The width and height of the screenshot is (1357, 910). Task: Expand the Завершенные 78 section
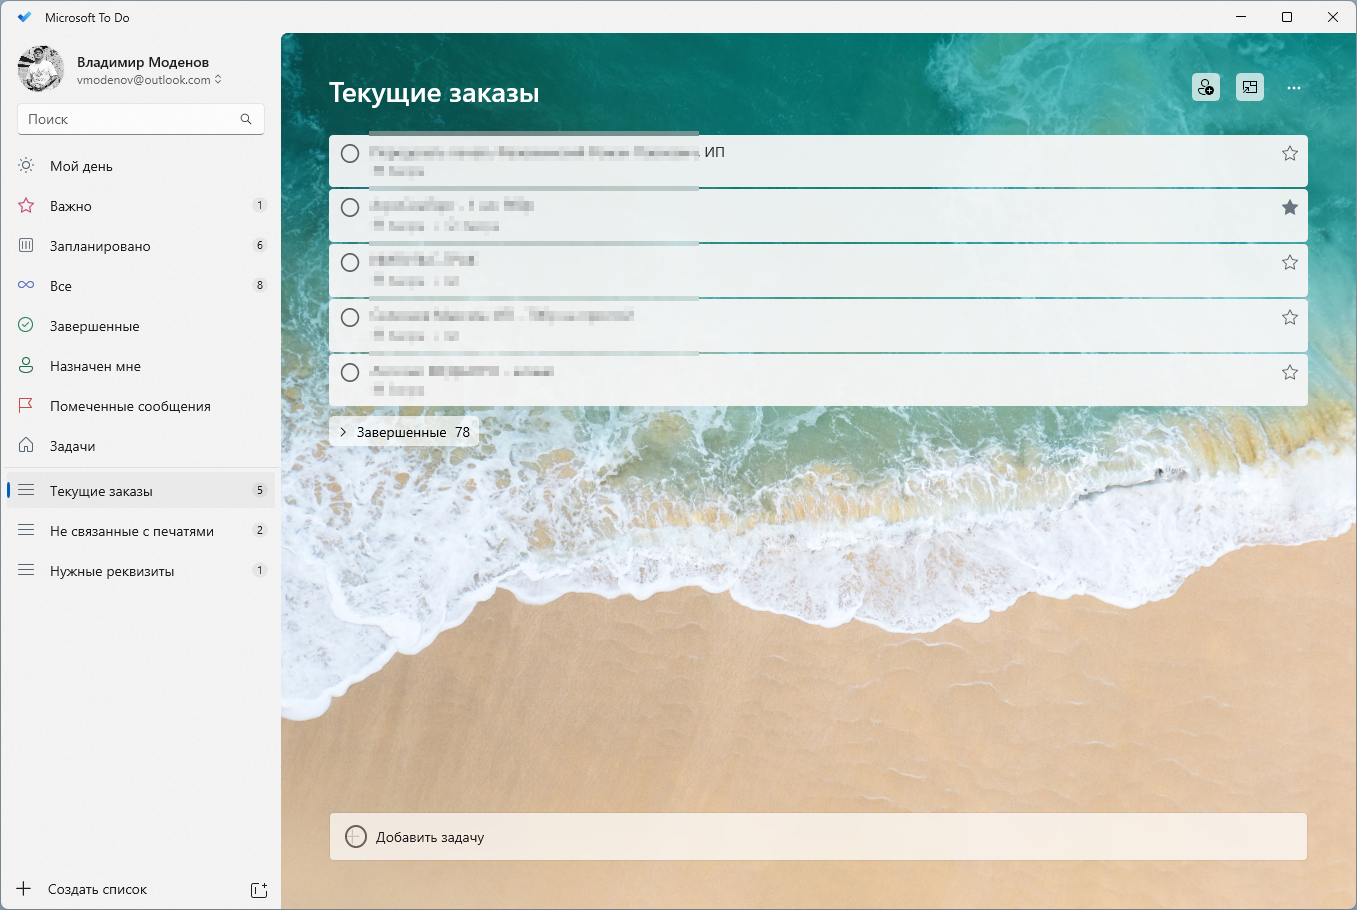point(404,432)
